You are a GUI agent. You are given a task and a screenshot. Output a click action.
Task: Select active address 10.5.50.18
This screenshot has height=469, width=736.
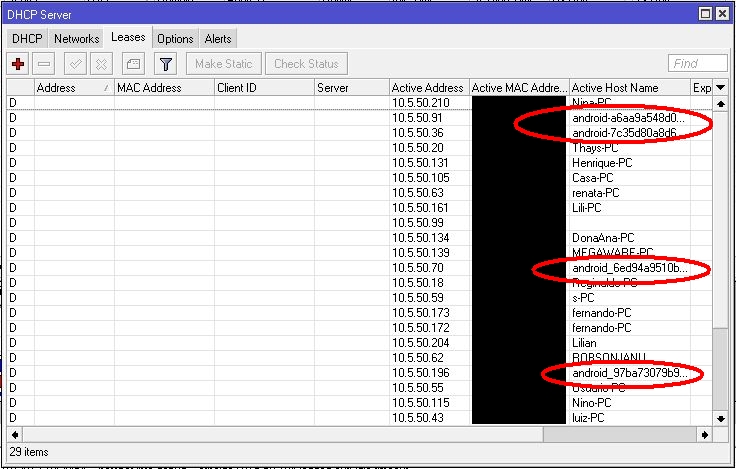pos(418,283)
